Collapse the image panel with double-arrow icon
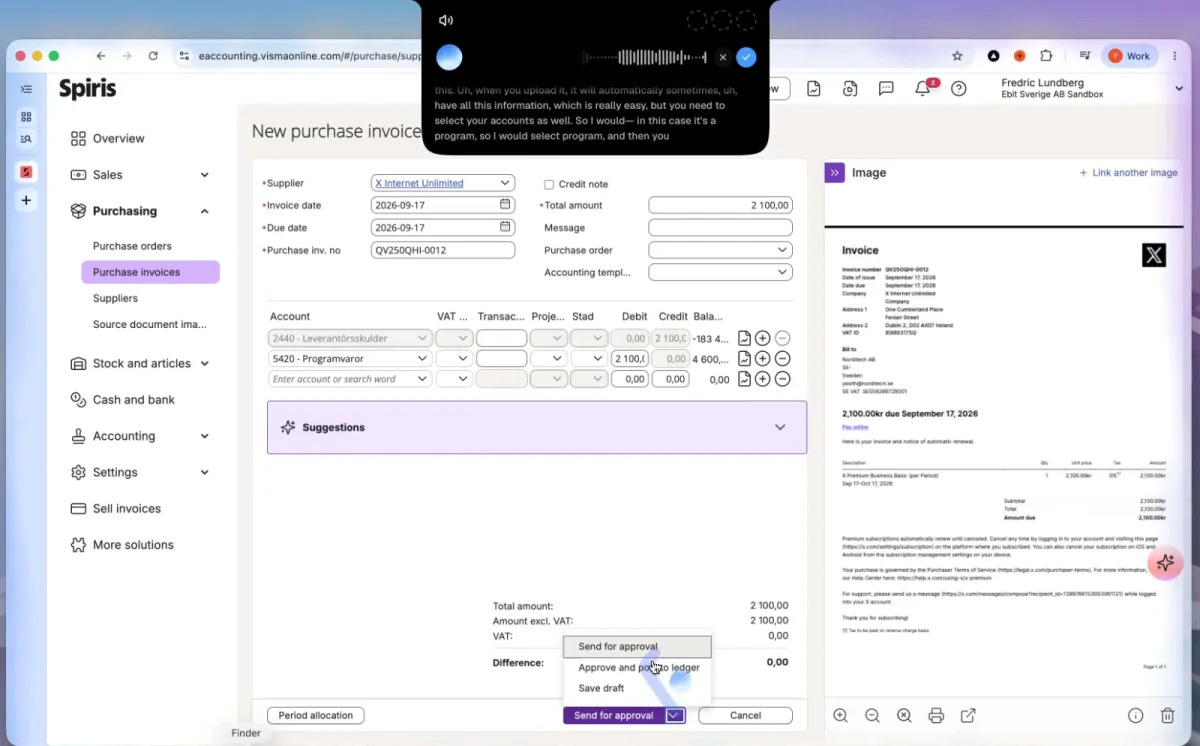The width and height of the screenshot is (1200, 746). tap(835, 173)
